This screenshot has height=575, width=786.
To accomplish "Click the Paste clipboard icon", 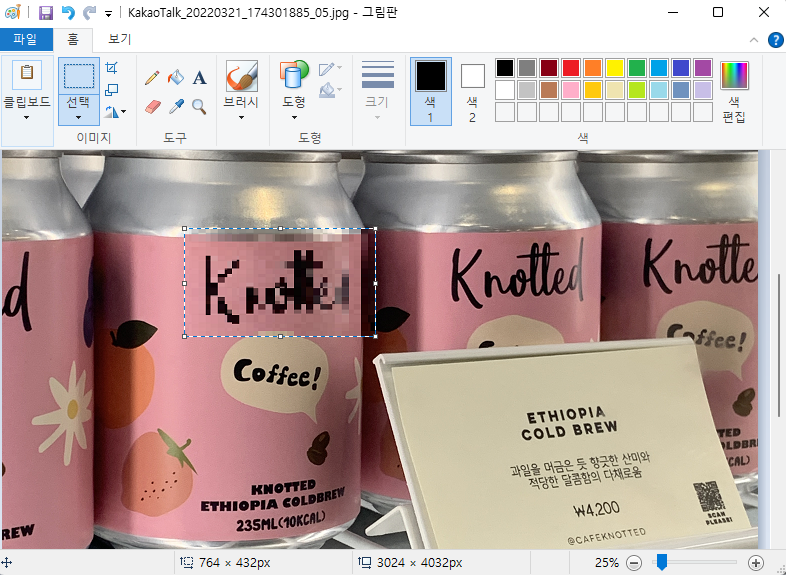I will pos(27,74).
